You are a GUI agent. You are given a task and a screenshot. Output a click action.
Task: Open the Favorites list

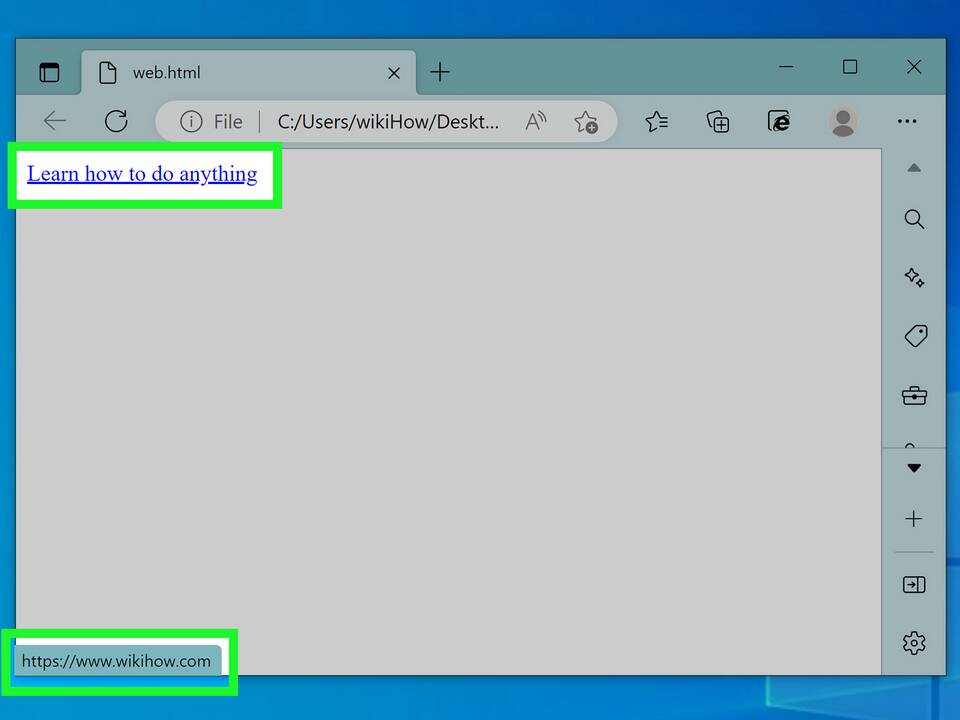(656, 121)
